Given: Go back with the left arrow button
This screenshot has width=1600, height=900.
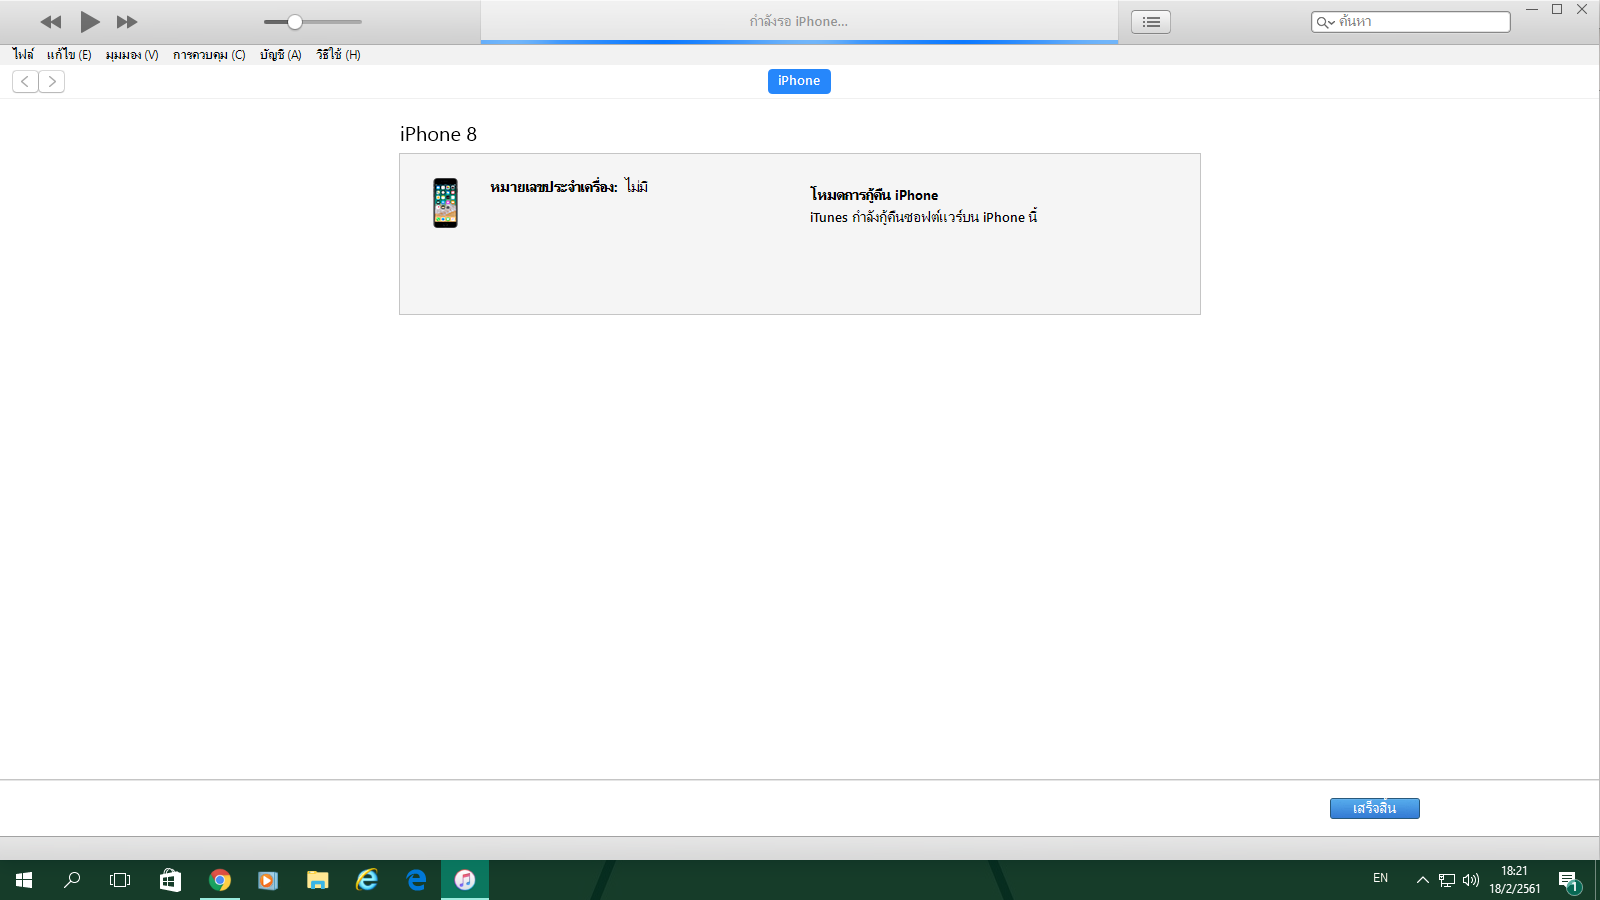Looking at the screenshot, I should [x=25, y=82].
